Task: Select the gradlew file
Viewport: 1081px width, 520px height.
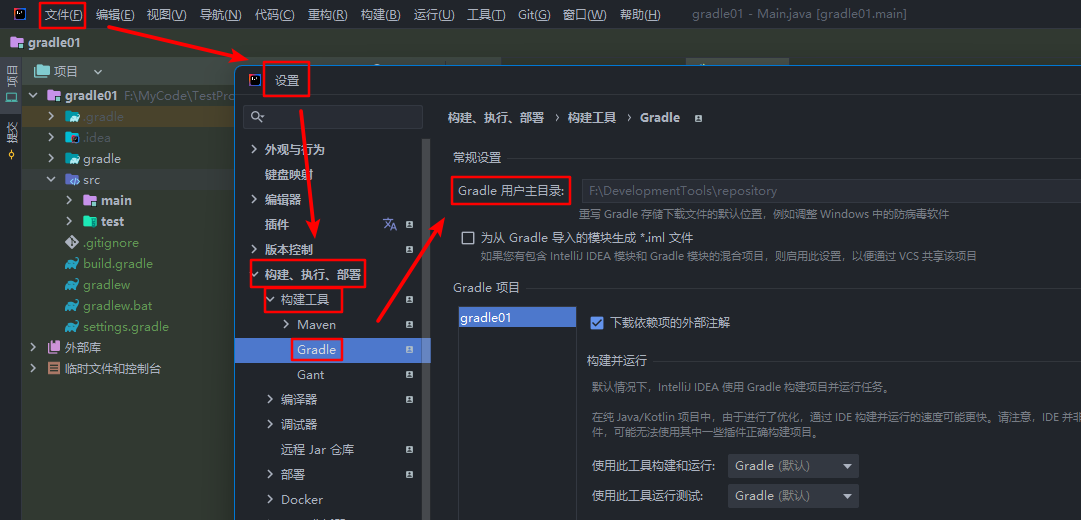Action: pos(106,285)
